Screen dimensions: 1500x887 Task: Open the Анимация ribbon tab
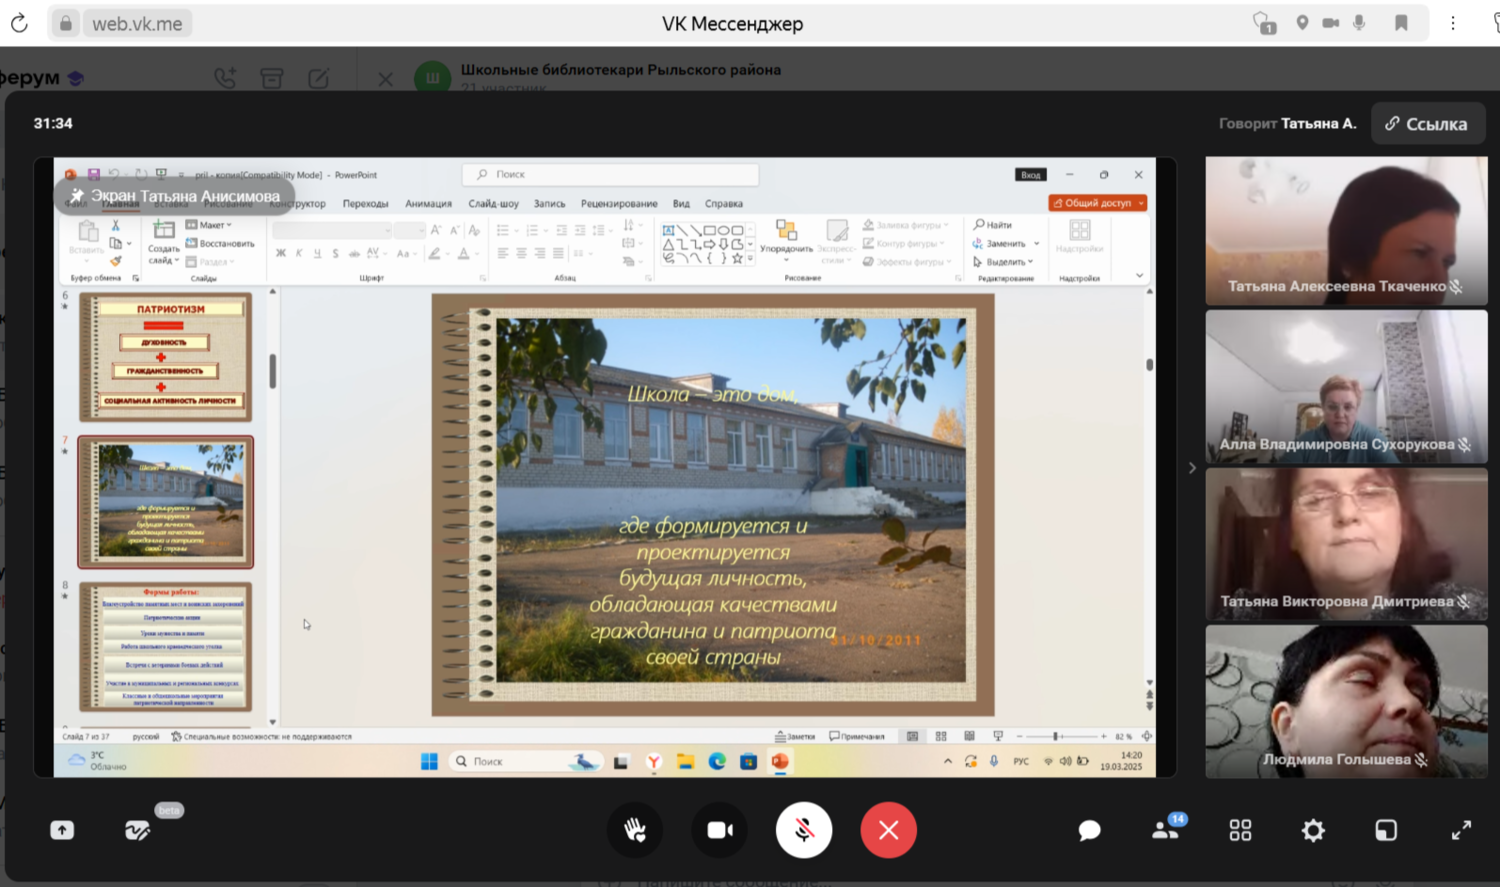[428, 203]
